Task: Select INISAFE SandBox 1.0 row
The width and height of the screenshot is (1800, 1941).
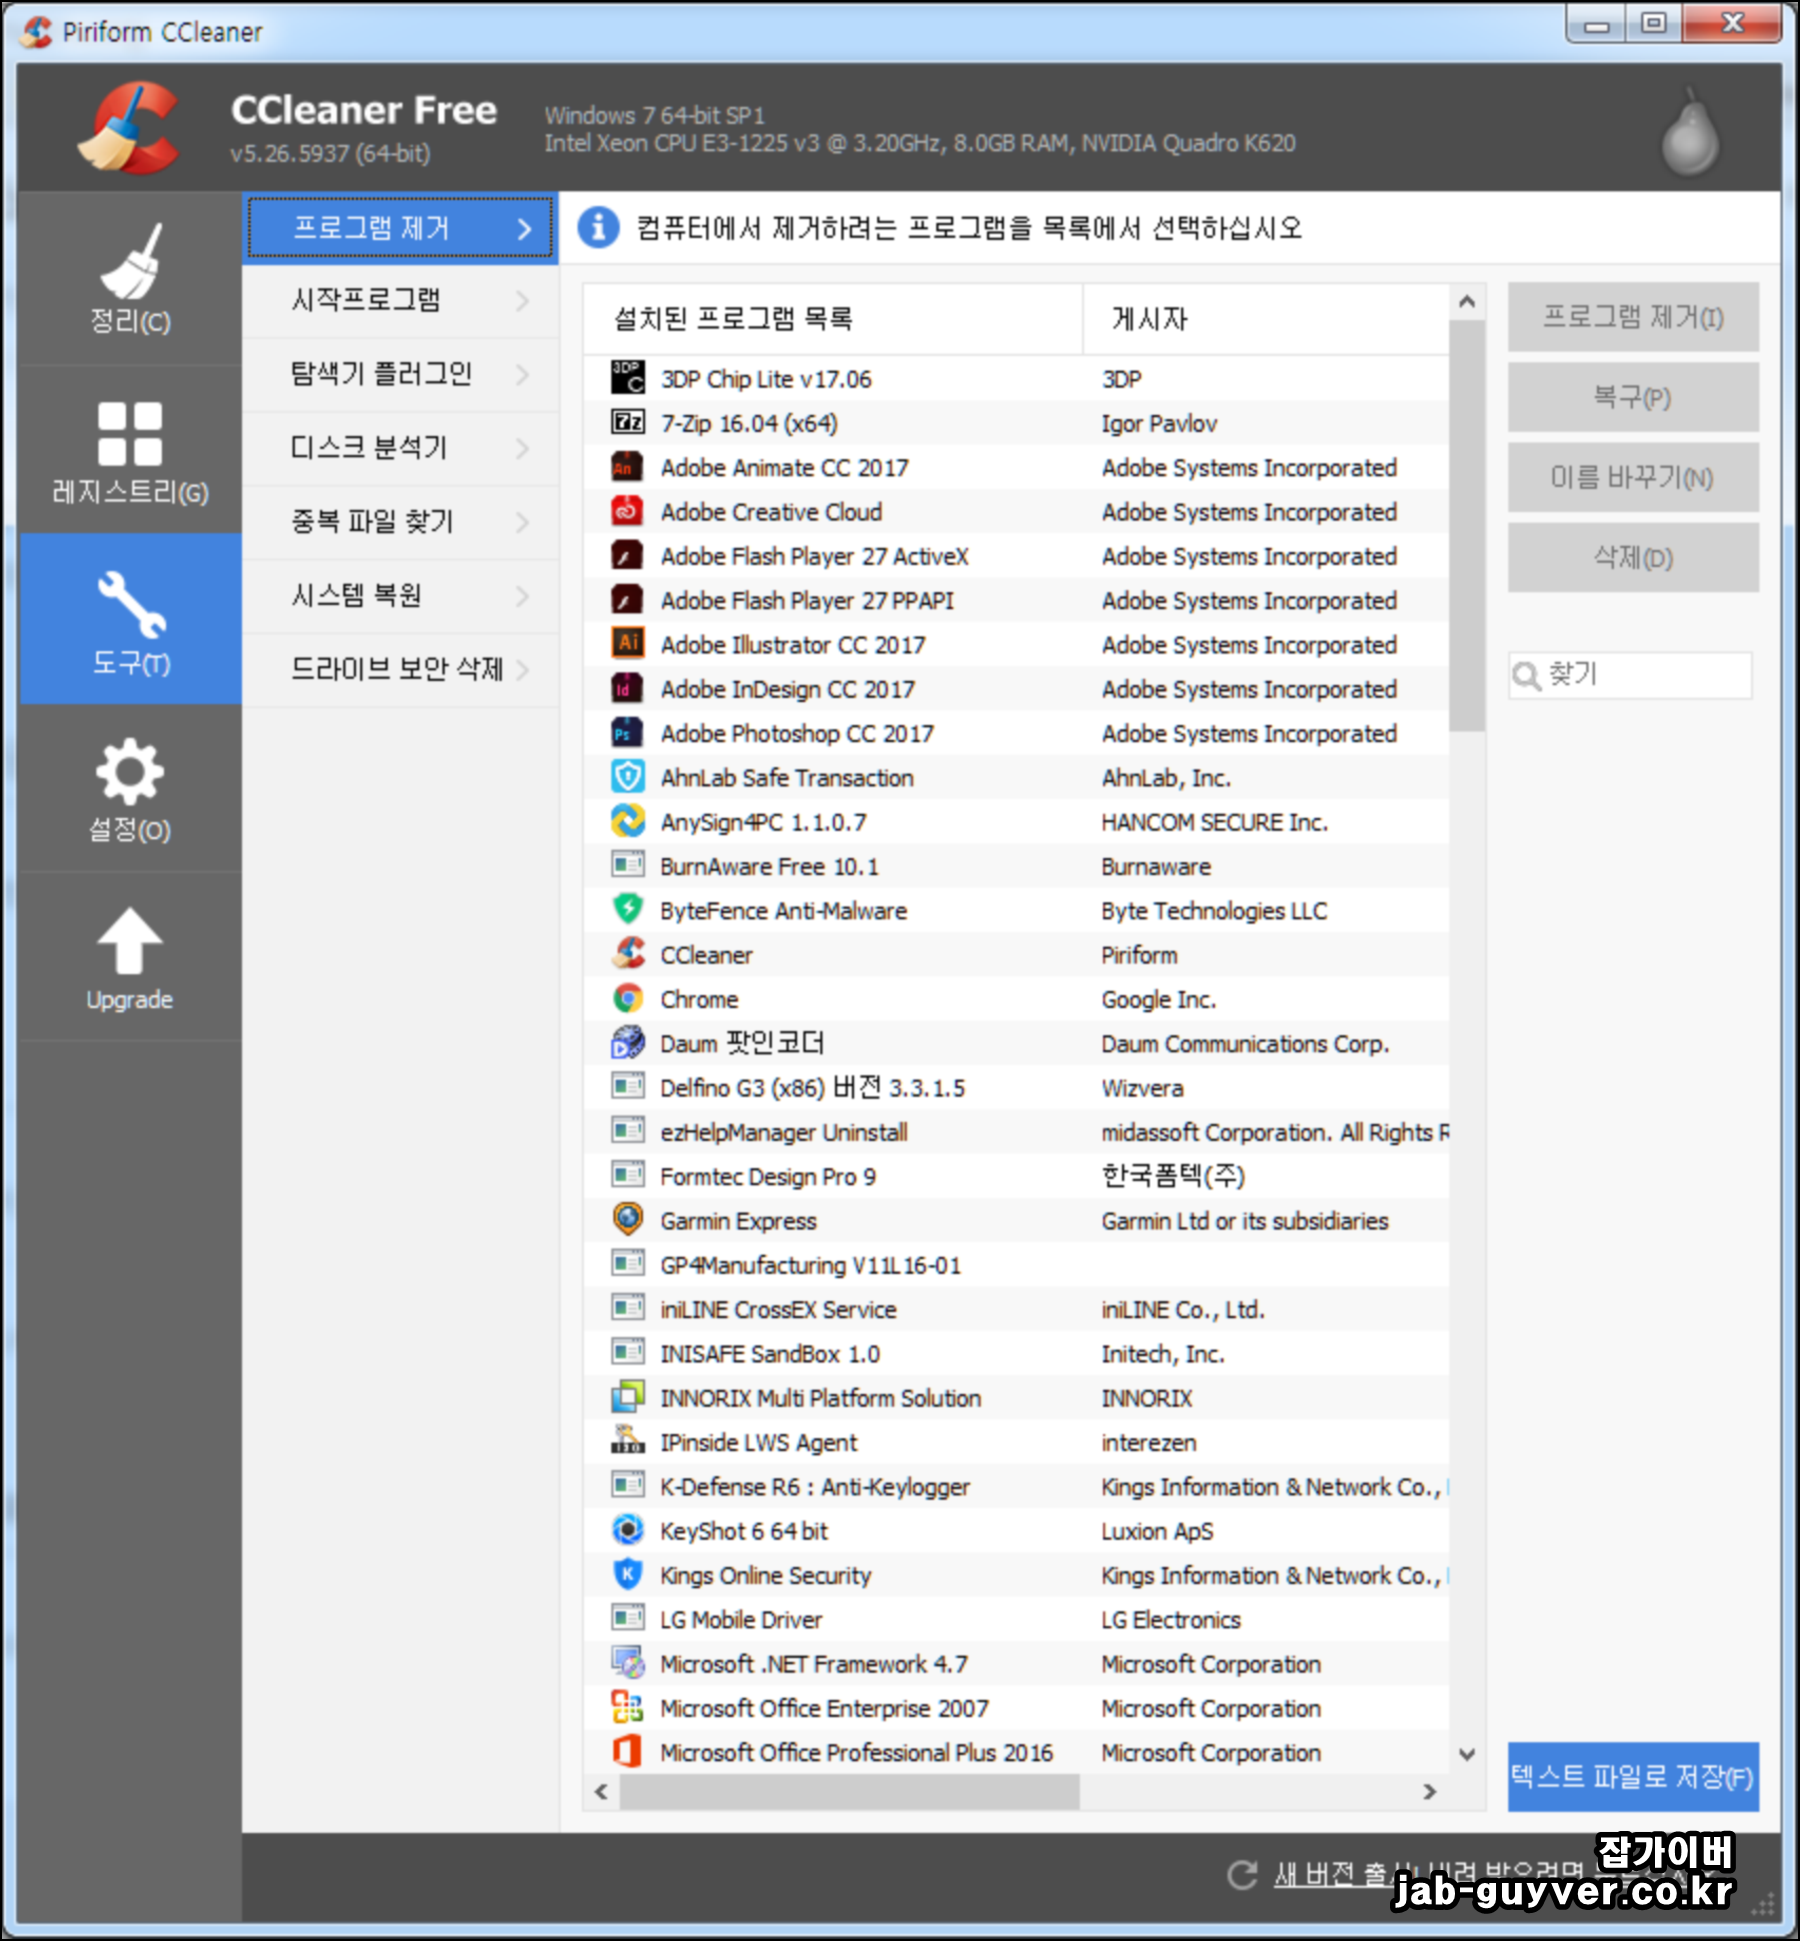Action: coord(1016,1353)
